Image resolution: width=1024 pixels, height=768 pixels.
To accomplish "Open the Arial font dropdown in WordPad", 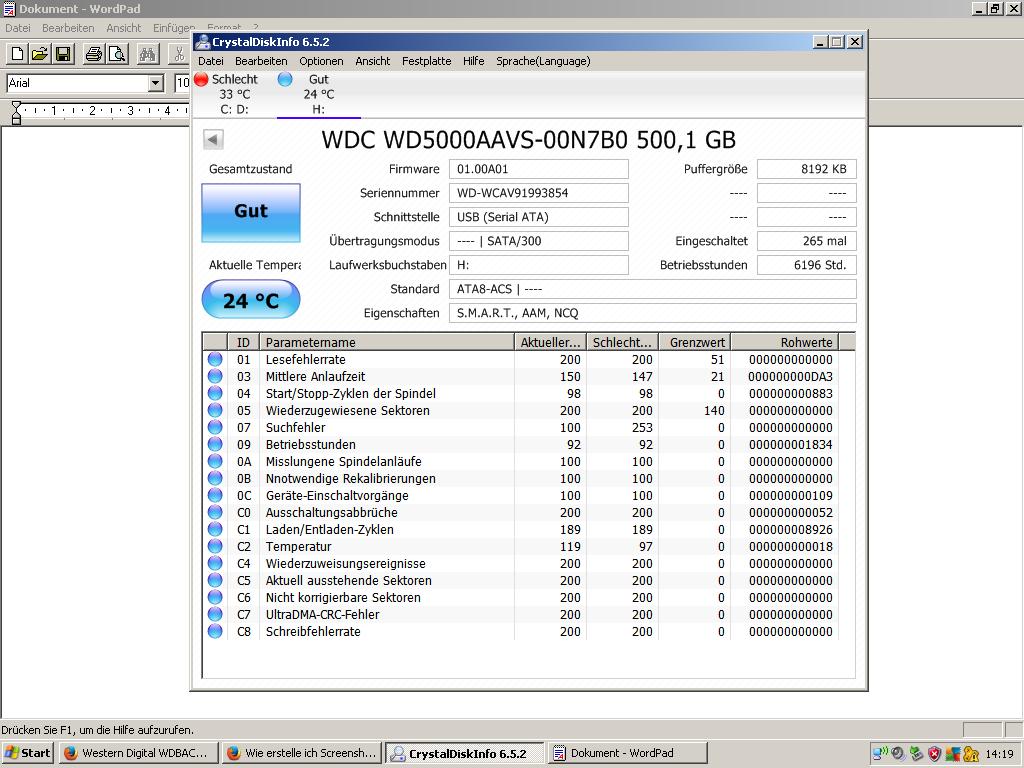I will (155, 83).
